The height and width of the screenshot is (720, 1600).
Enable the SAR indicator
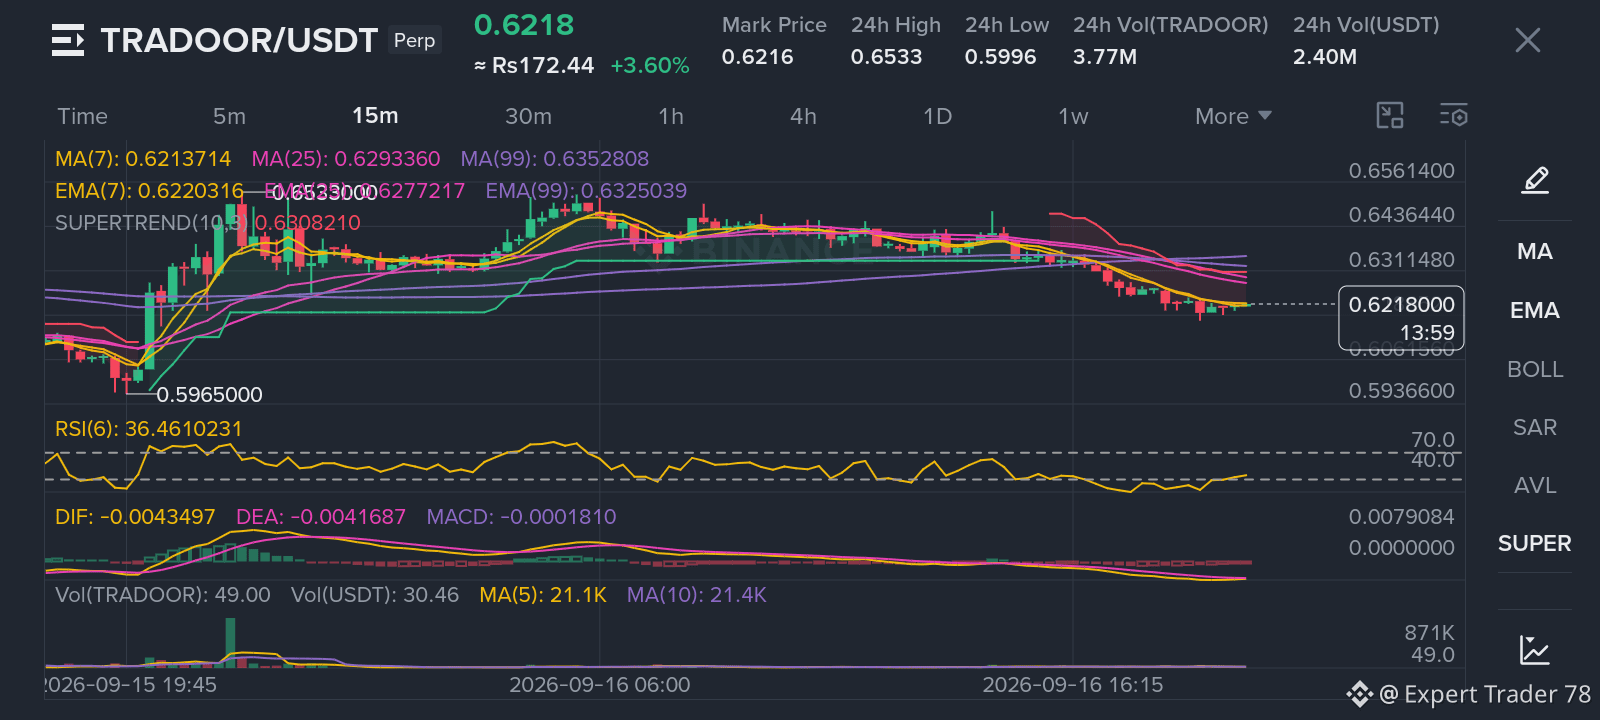pos(1535,428)
